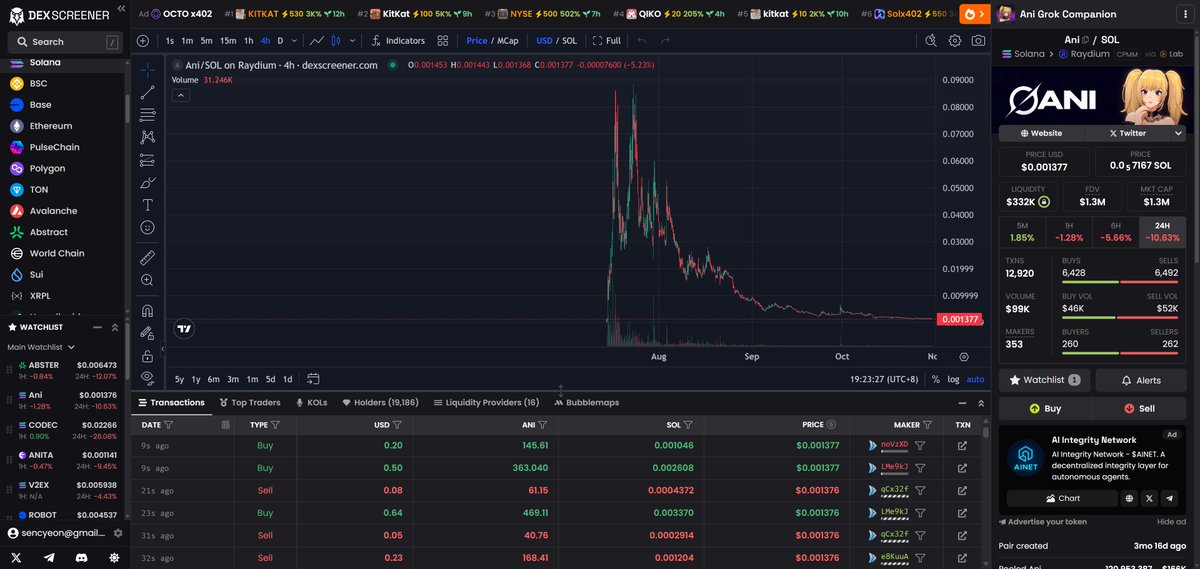Enable magnet mode for drawings
The height and width of the screenshot is (569, 1200).
148,311
